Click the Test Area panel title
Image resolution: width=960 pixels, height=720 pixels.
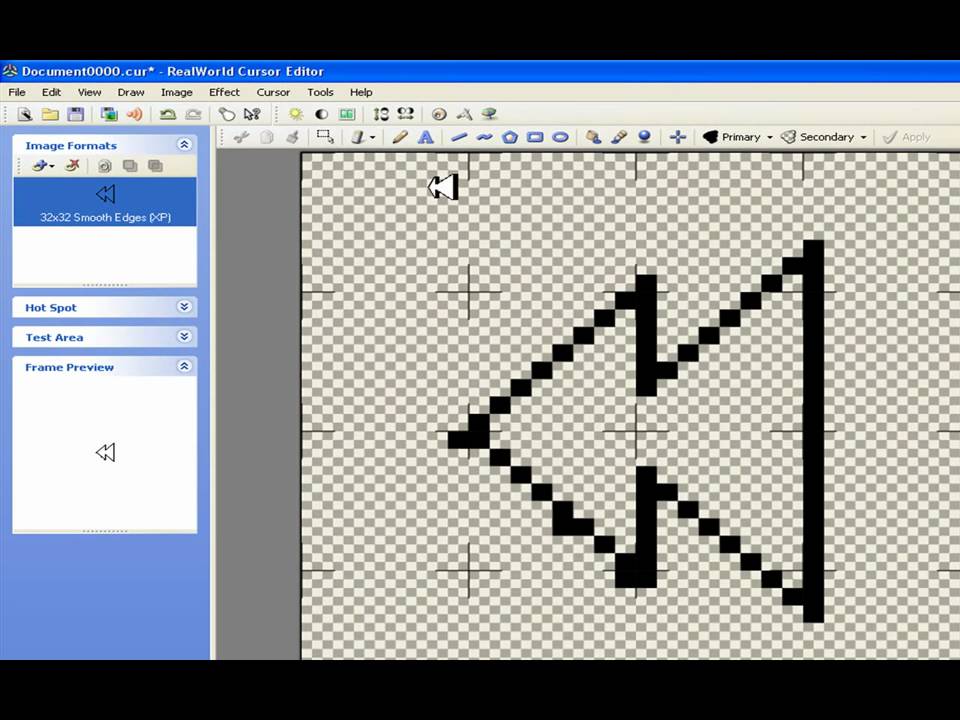tap(54, 337)
